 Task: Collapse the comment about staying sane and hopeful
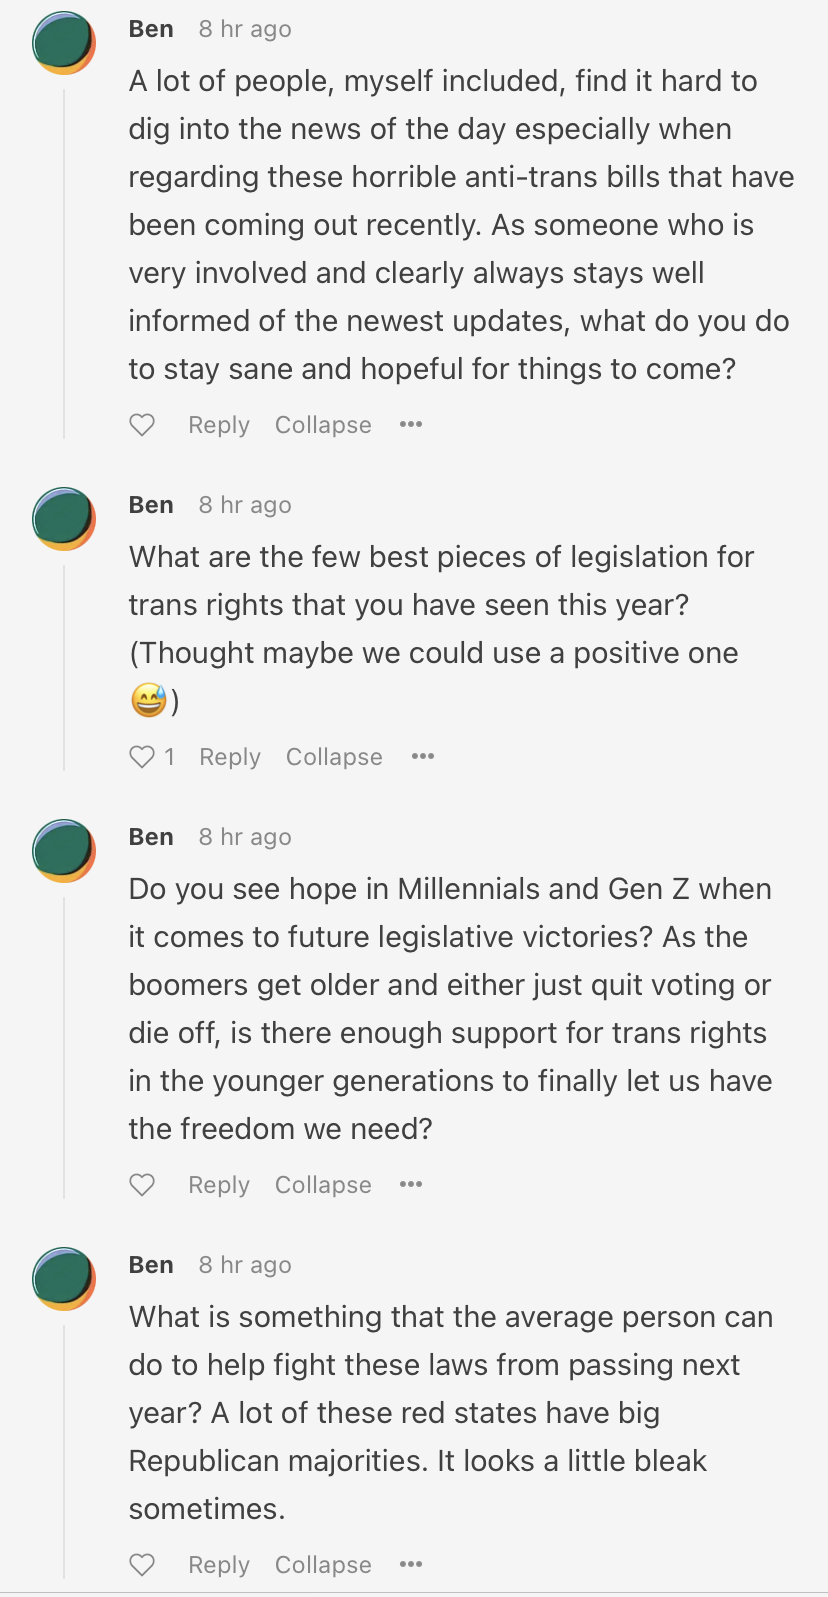[x=323, y=425]
